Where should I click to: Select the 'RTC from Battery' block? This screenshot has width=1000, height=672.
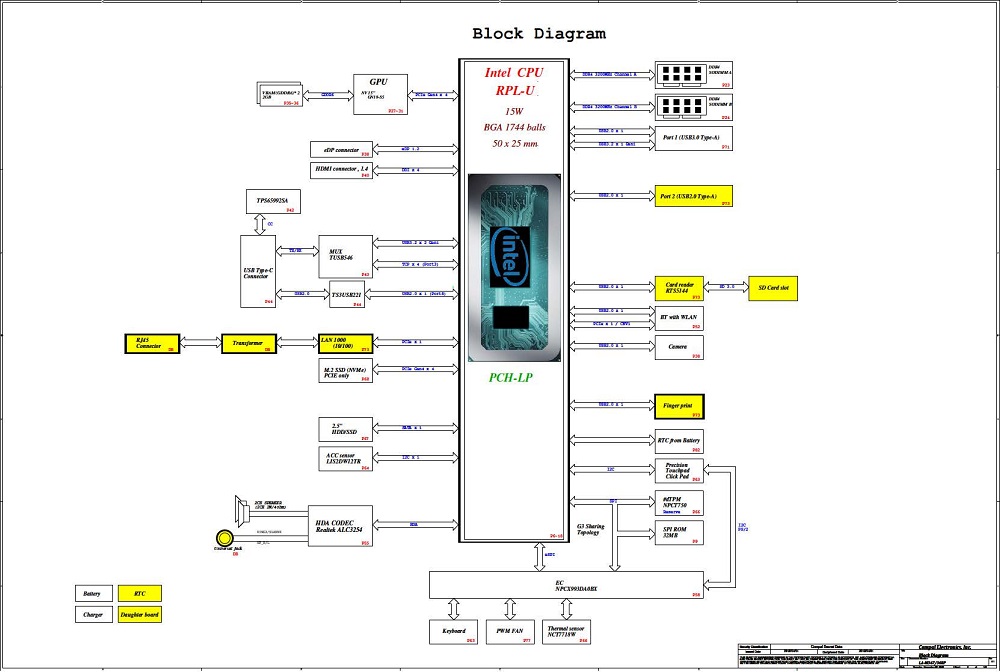(679, 441)
